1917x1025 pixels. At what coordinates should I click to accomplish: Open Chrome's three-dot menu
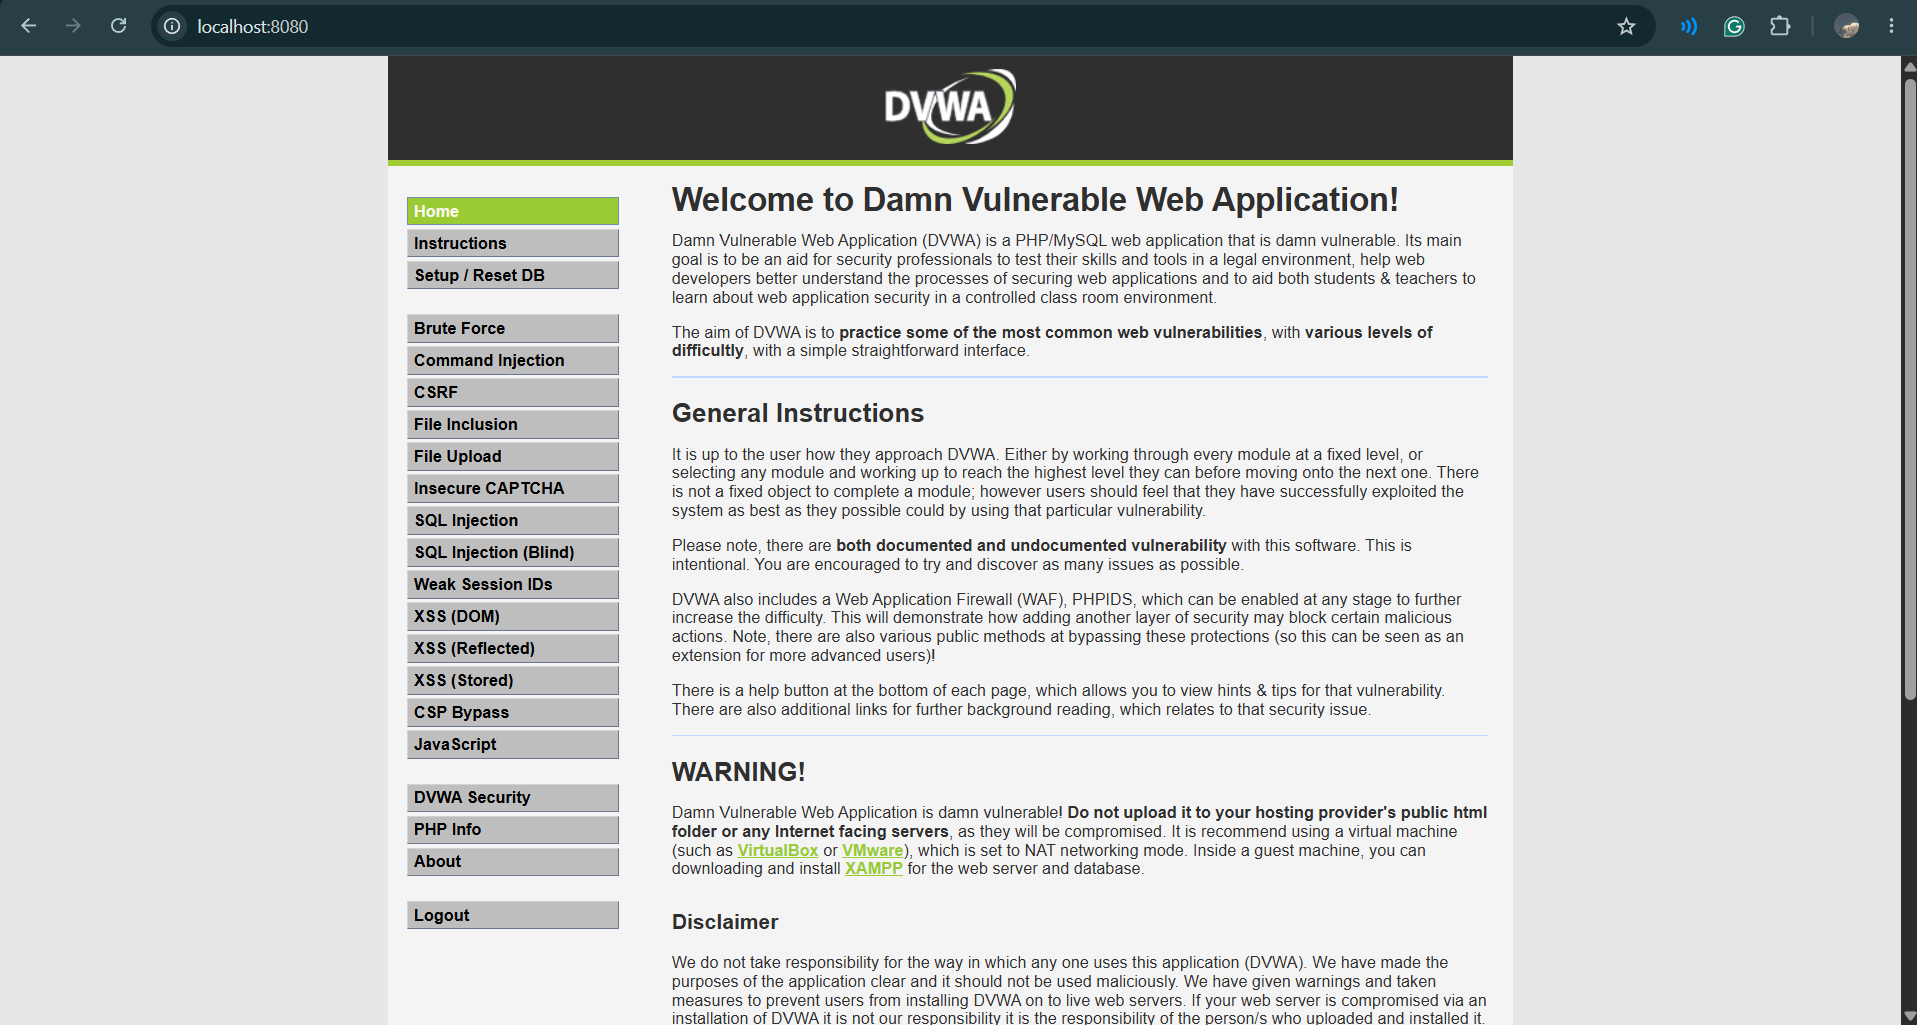click(1891, 26)
